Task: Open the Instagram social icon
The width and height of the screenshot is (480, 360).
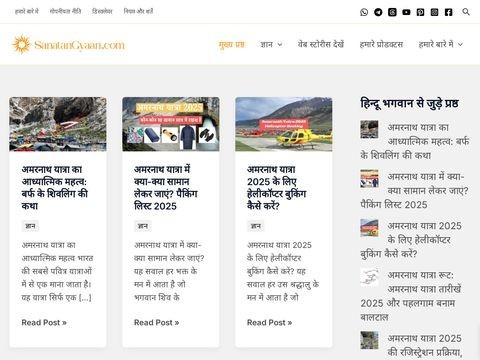Action: tap(434, 12)
